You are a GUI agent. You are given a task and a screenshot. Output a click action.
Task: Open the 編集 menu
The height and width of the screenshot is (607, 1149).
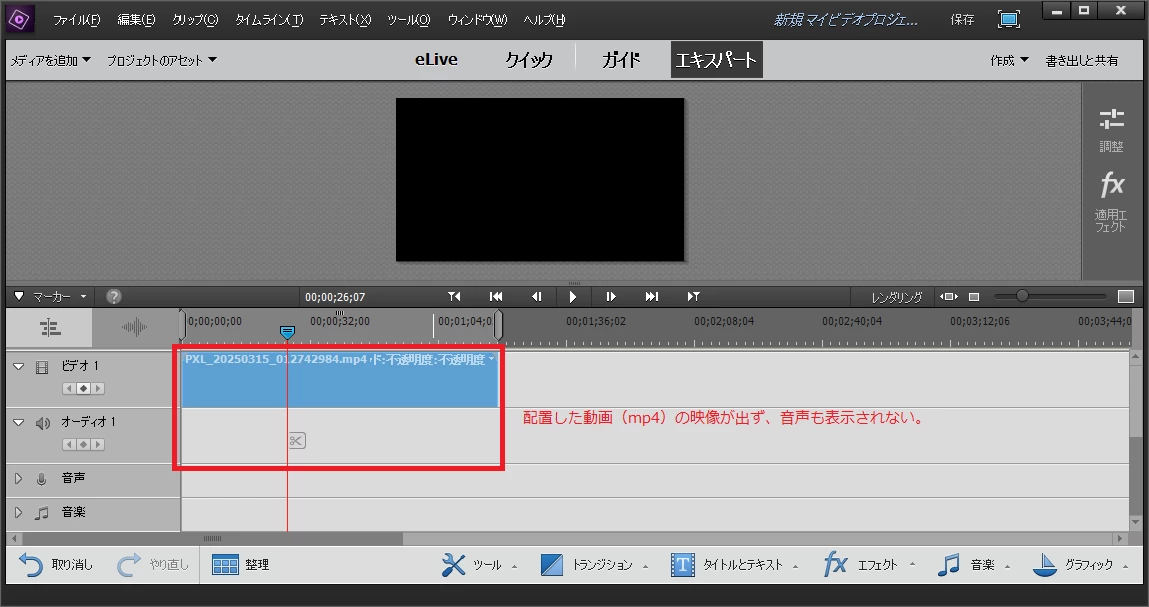coord(136,20)
